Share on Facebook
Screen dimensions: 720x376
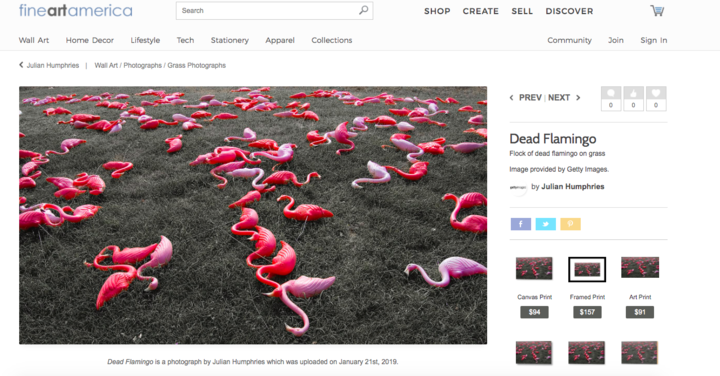(521, 224)
